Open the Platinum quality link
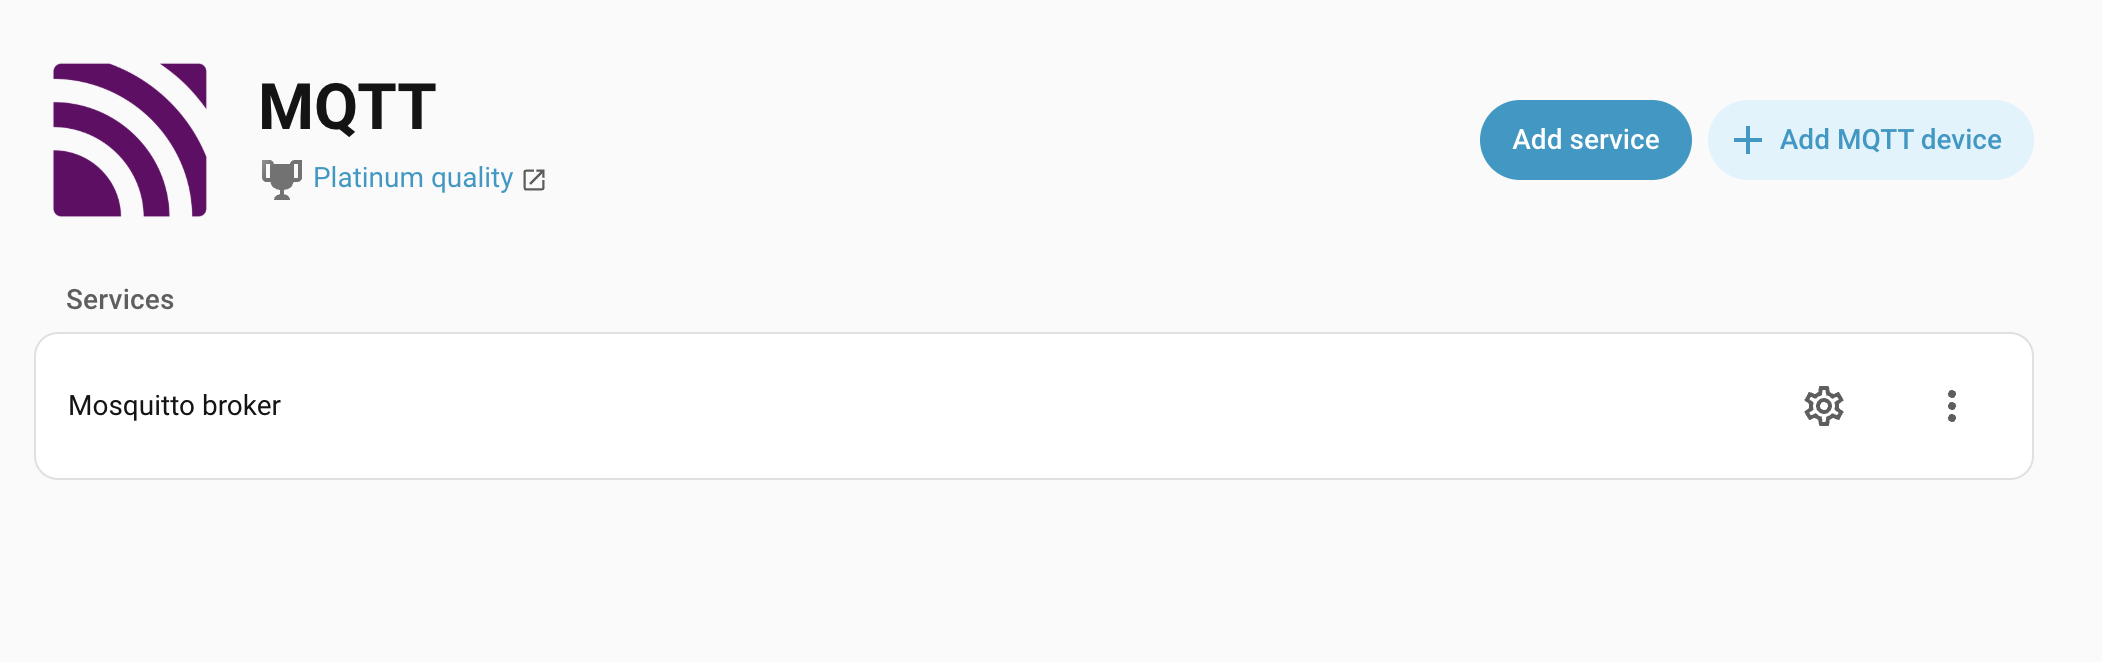Viewport: 2102px width, 662px height. pyautogui.click(x=413, y=178)
